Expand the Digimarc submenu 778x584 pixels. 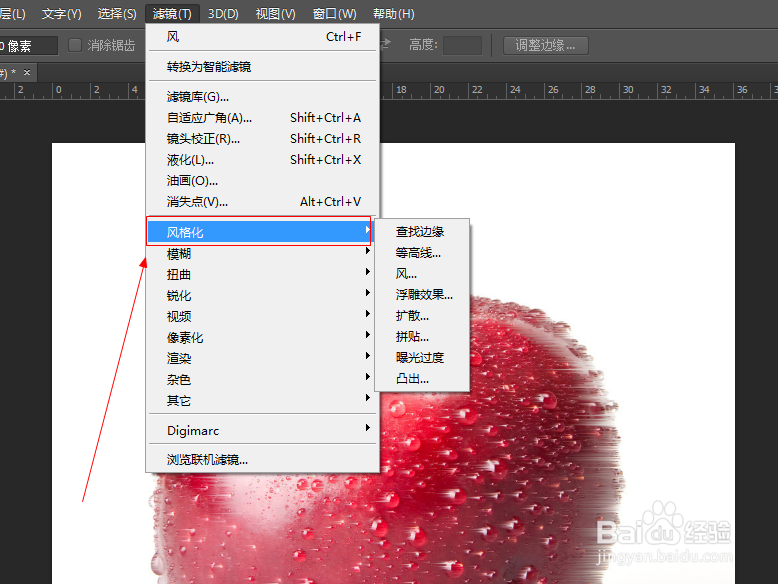(x=262, y=430)
